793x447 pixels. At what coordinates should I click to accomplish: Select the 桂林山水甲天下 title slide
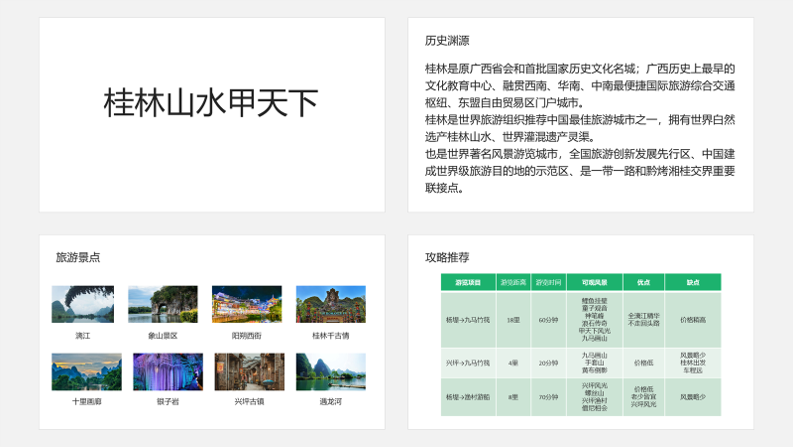coord(212,115)
